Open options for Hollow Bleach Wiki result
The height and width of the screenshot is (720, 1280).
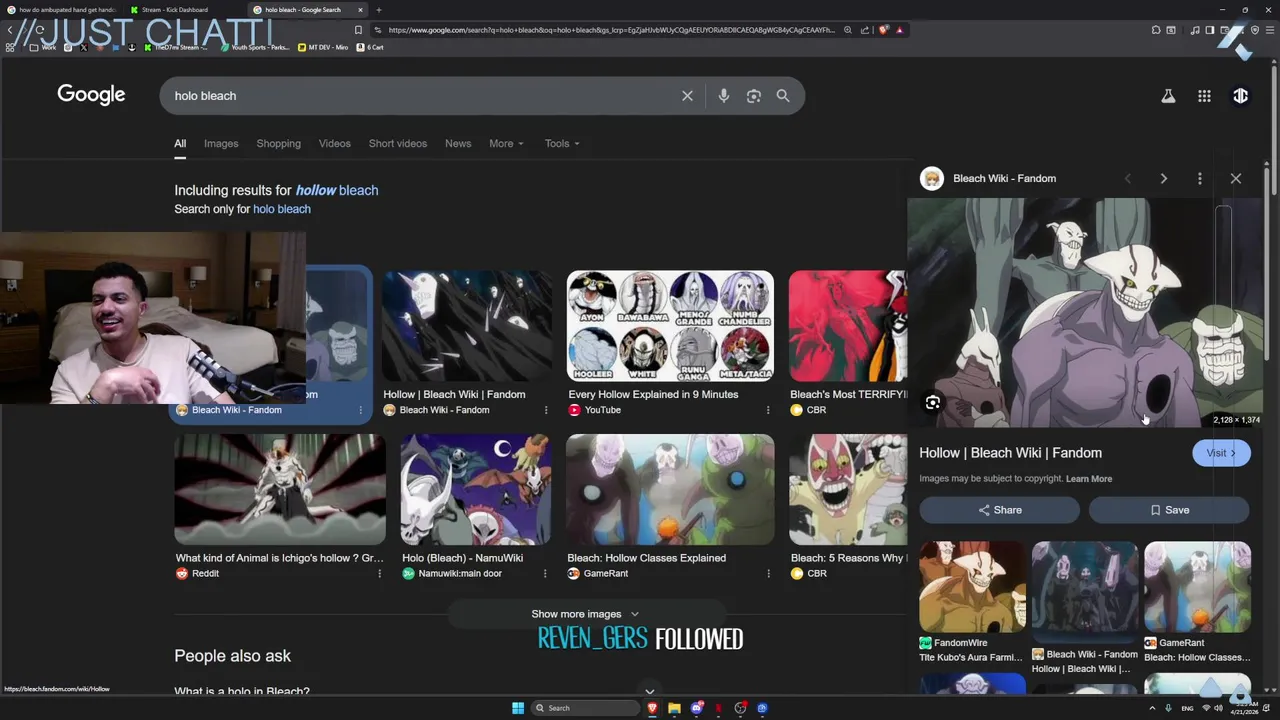point(545,410)
